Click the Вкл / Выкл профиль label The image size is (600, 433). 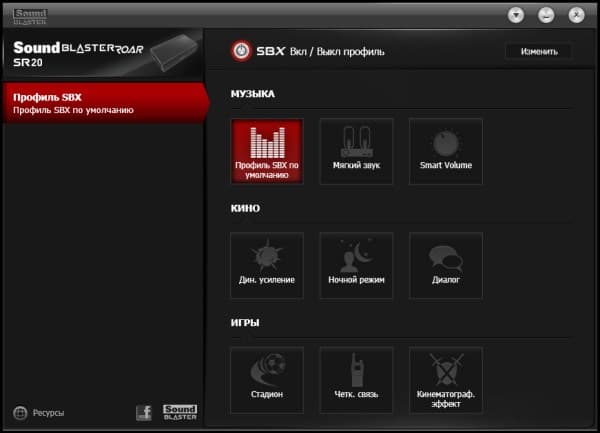[x=337, y=52]
